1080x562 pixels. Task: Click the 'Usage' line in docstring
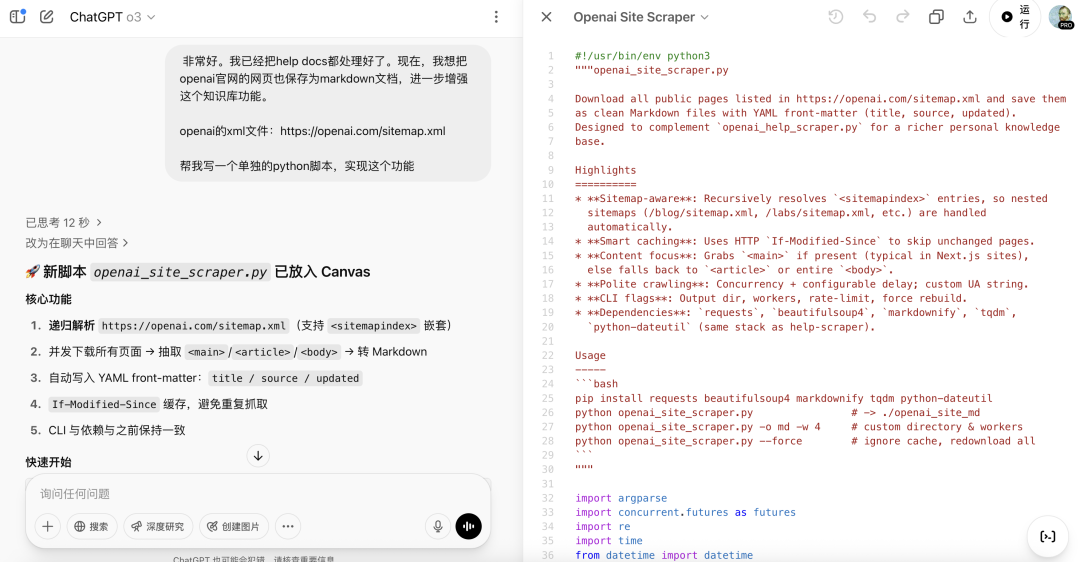(x=590, y=355)
